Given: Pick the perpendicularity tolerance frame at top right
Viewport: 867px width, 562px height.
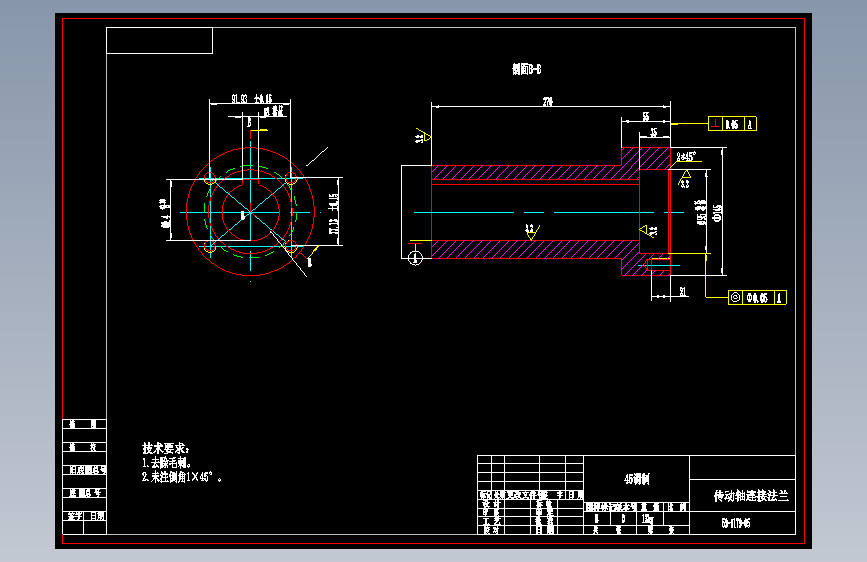Looking at the screenshot, I should coord(732,124).
